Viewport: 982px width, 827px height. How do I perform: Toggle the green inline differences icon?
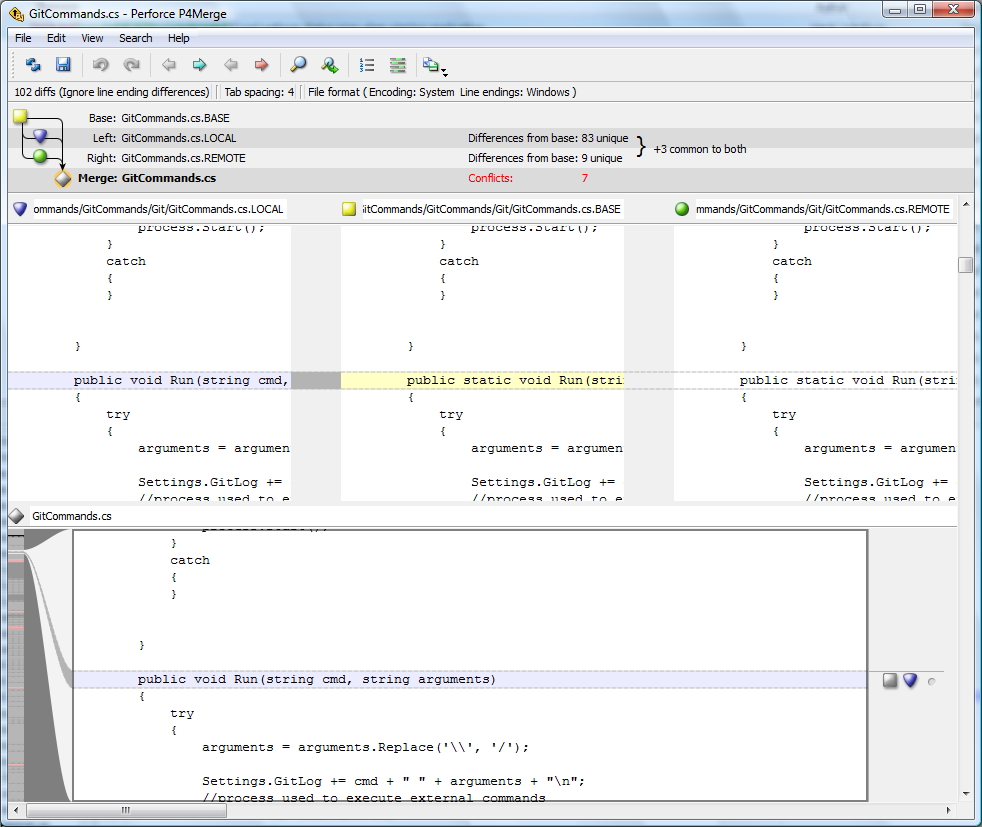pyautogui.click(x=398, y=64)
